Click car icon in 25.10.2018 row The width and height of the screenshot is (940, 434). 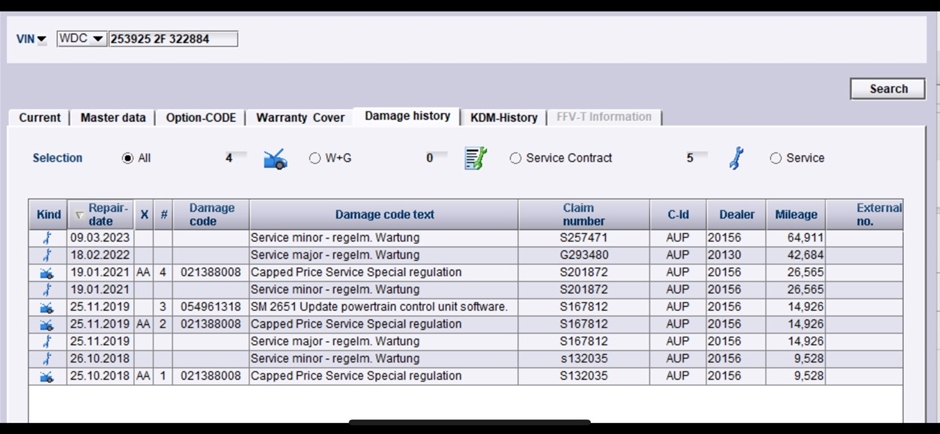[x=47, y=376]
